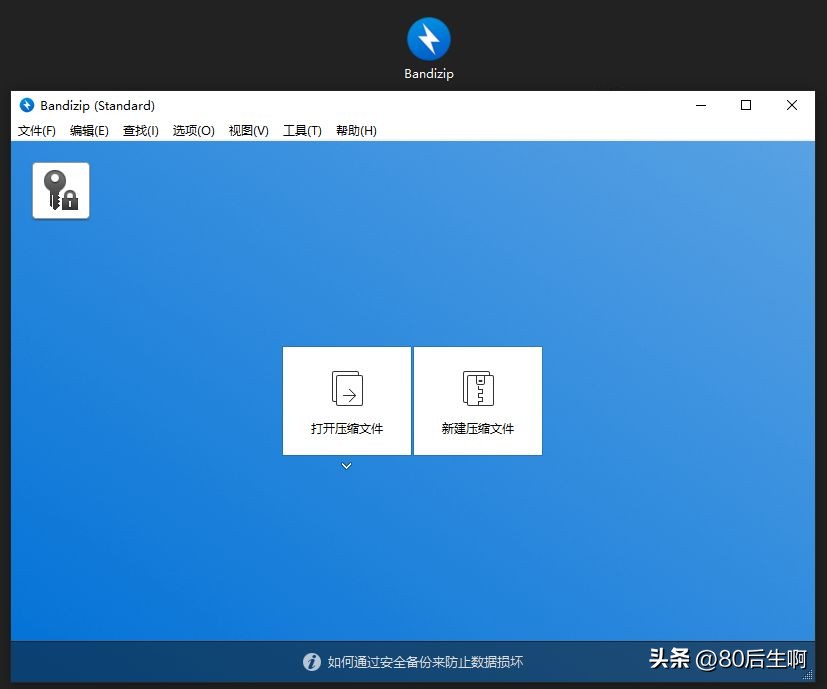Open the 帮助(H) menu
The height and width of the screenshot is (689, 827).
click(x=355, y=130)
